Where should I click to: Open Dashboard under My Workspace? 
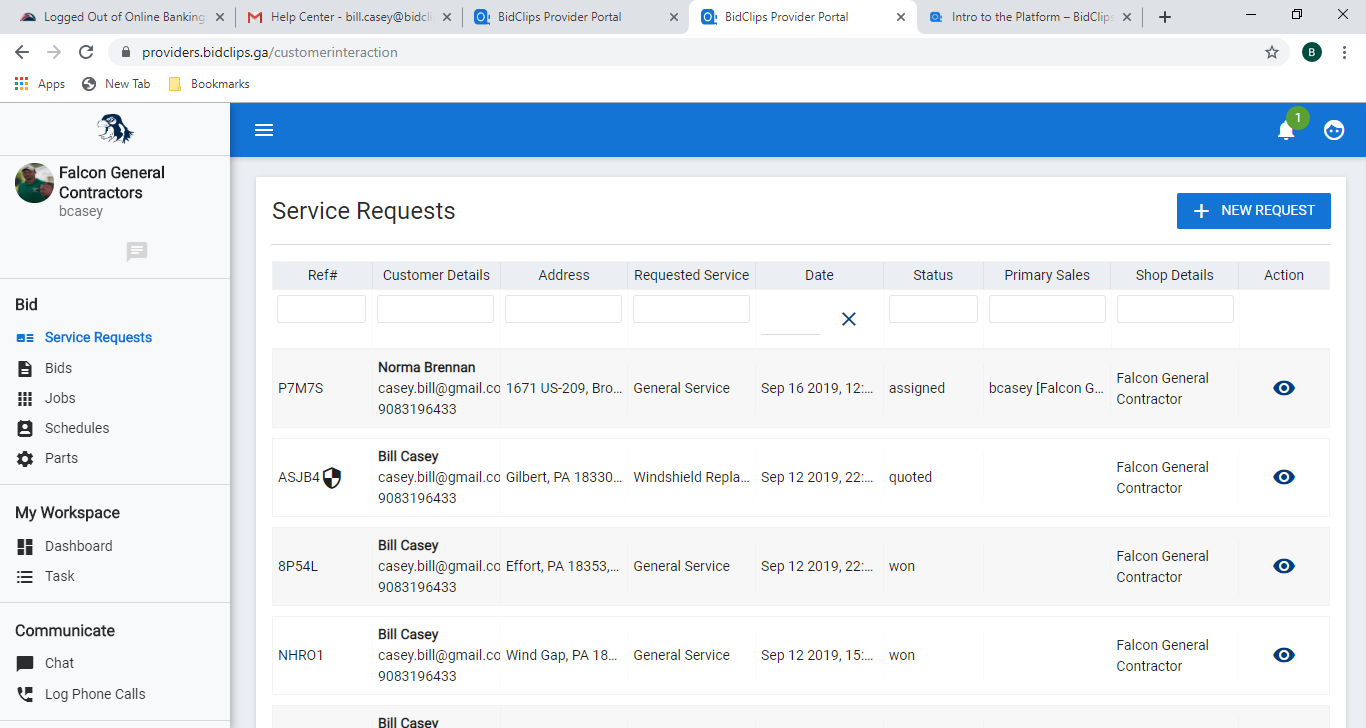point(78,546)
